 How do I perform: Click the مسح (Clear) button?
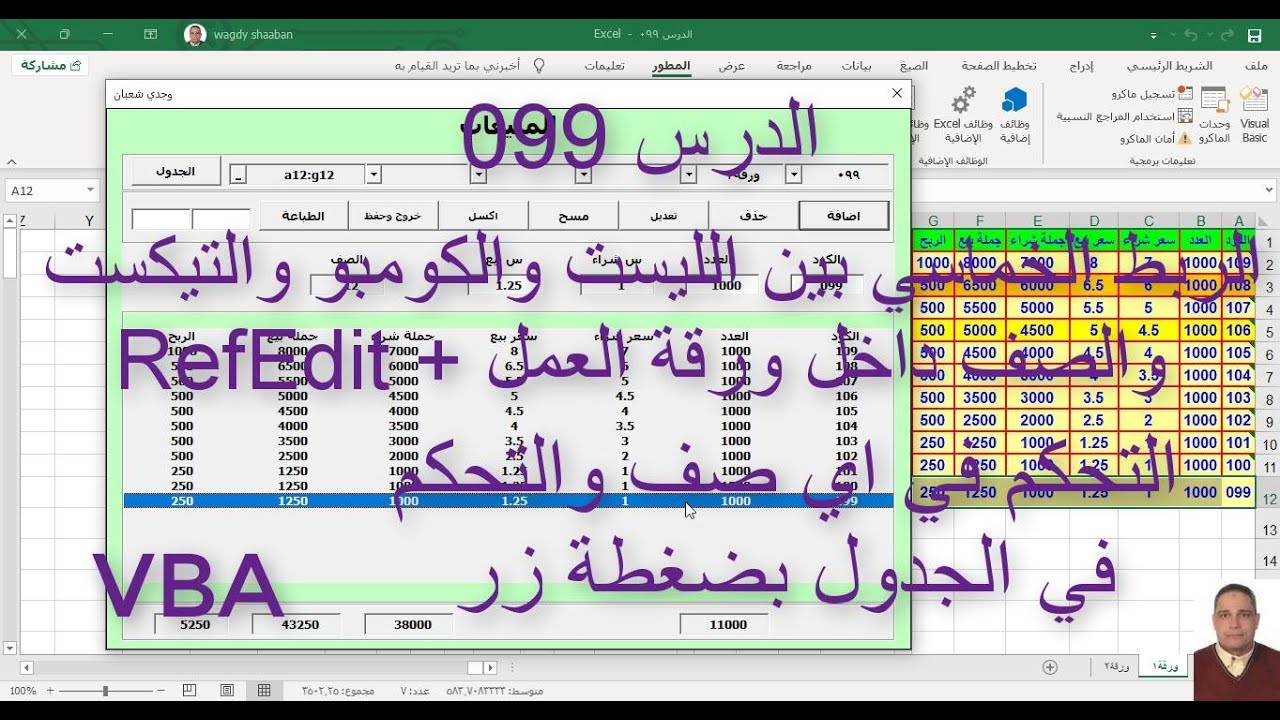point(574,216)
